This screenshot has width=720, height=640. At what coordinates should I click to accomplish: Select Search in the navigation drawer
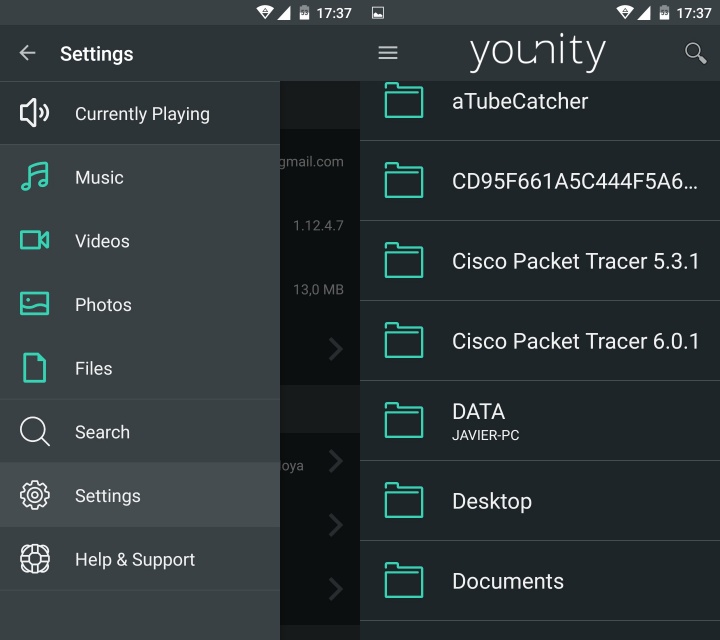coord(140,432)
